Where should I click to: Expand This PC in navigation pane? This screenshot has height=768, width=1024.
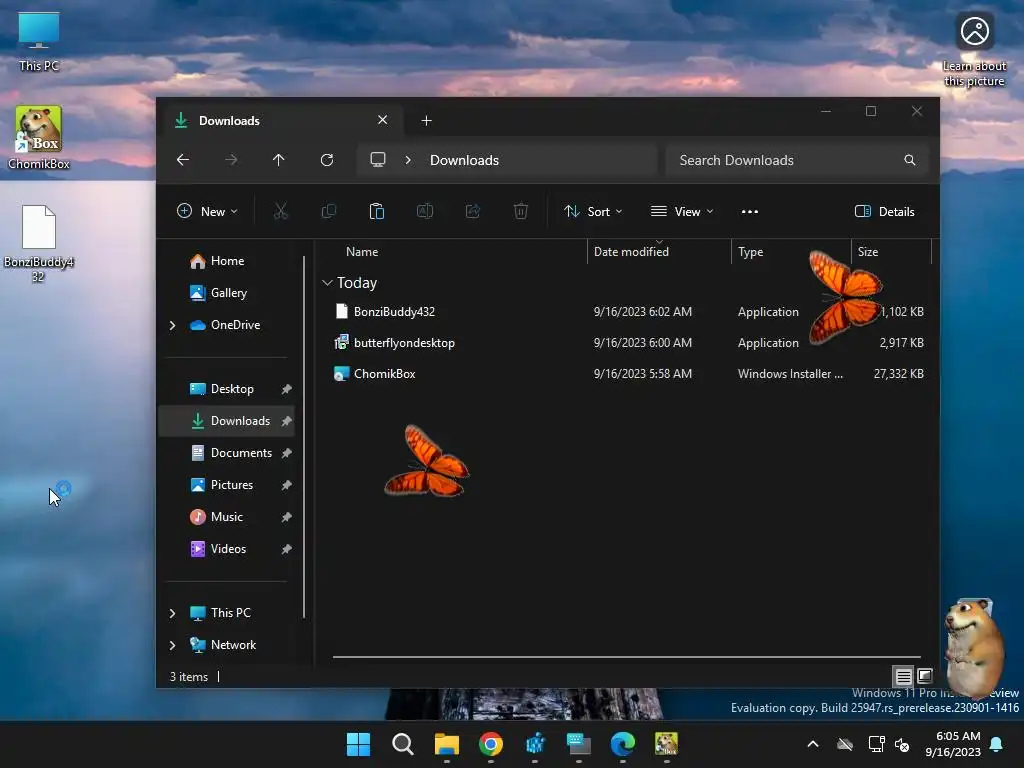point(172,613)
